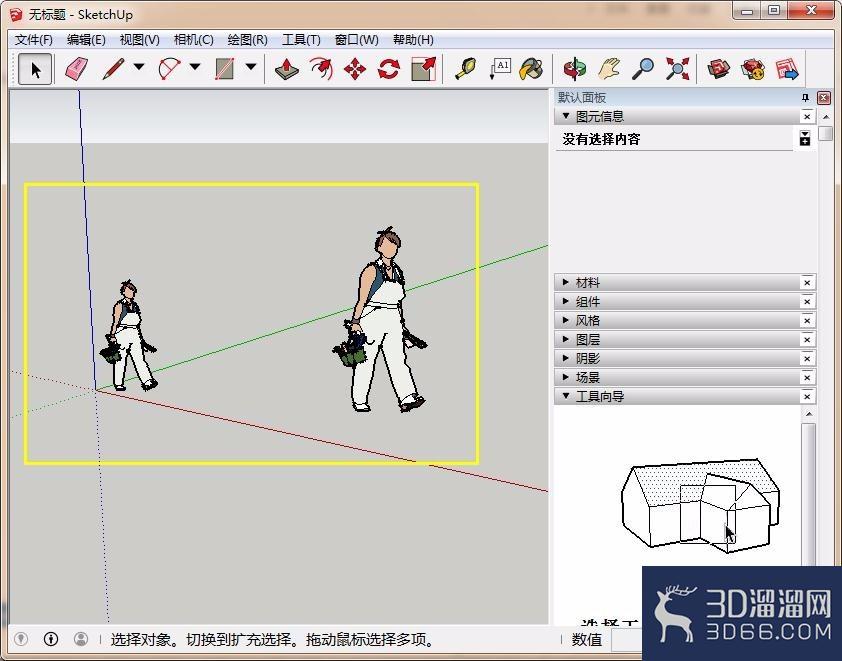Image resolution: width=842 pixels, height=661 pixels.
Task: Click the sign-in user status icon
Action: 81,638
